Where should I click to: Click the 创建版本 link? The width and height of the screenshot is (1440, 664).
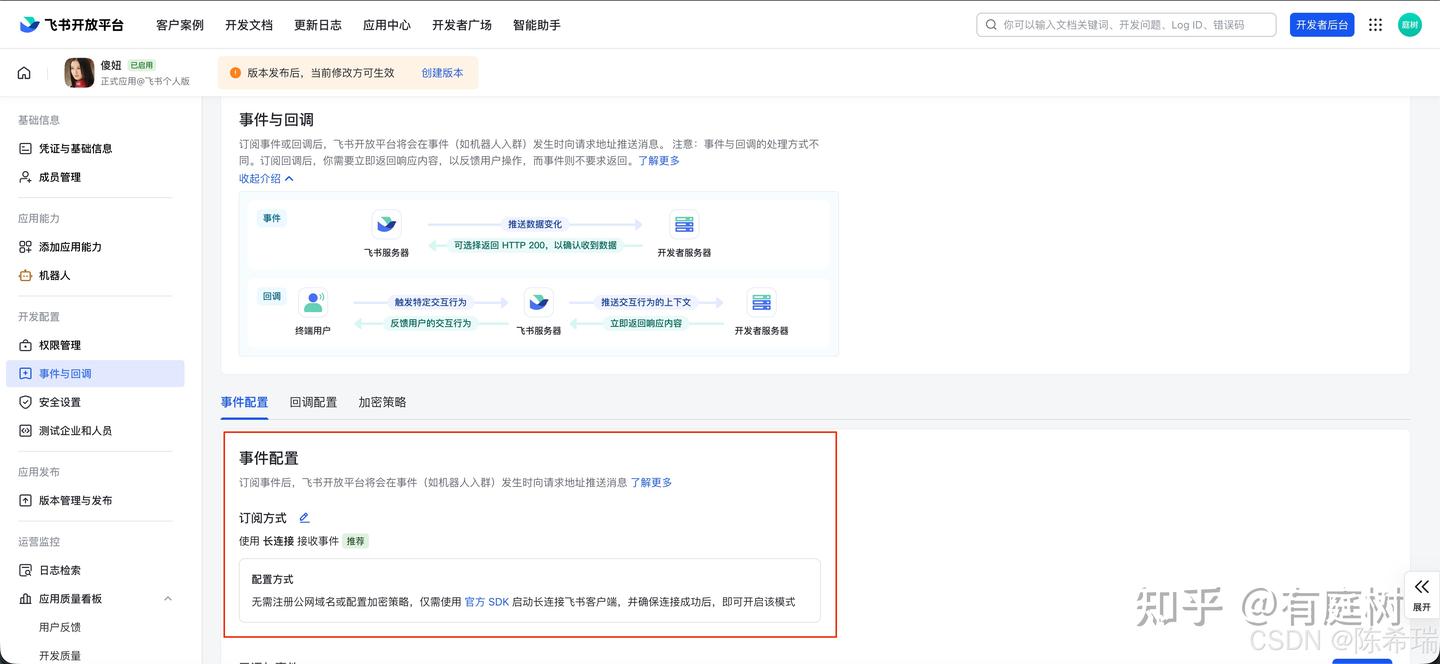pyautogui.click(x=442, y=73)
